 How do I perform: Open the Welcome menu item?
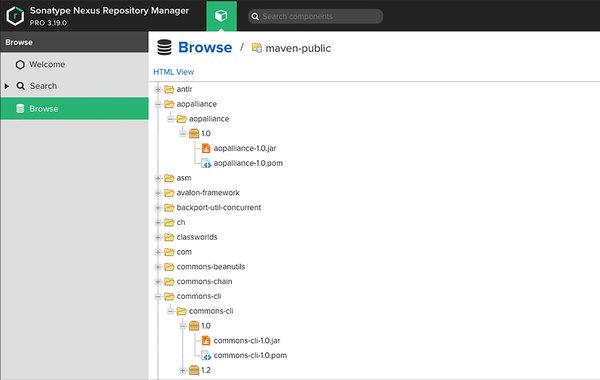[x=74, y=64]
